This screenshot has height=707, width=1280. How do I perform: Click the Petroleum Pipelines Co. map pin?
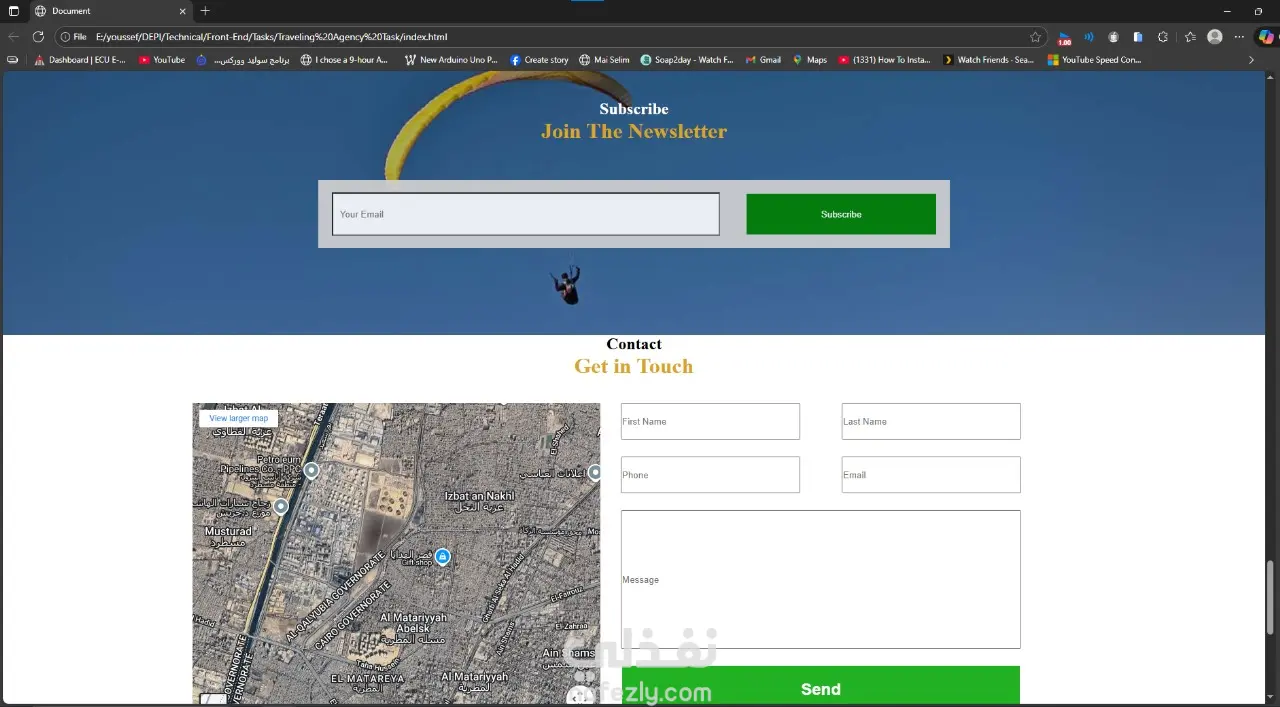(x=311, y=470)
